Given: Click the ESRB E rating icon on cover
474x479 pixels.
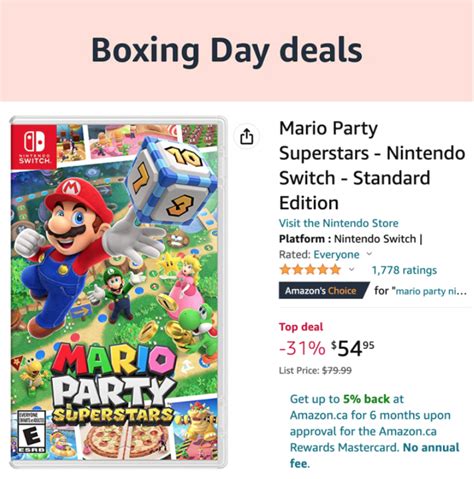Looking at the screenshot, I should click(x=31, y=432).
